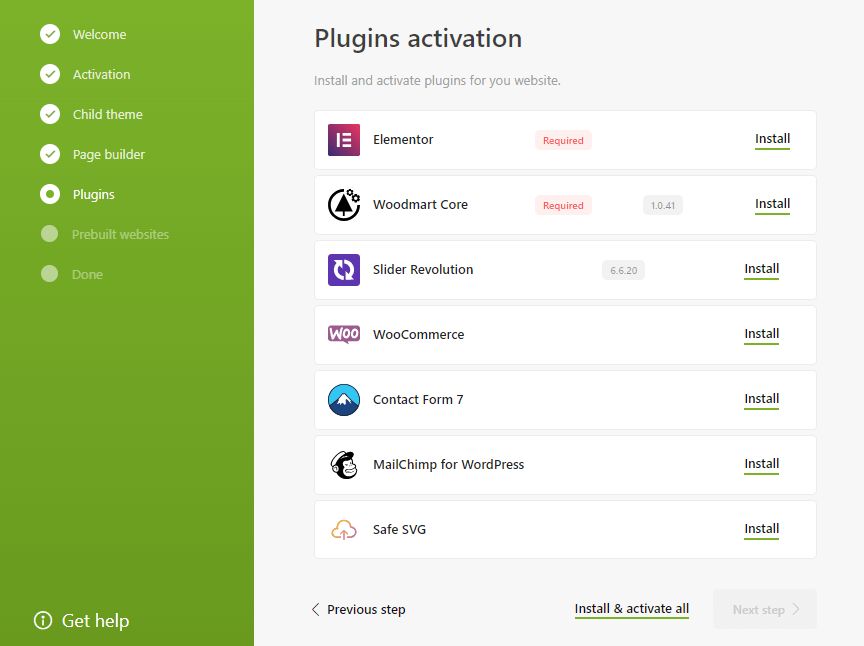Install the Slider Revolution plugin

coord(762,270)
